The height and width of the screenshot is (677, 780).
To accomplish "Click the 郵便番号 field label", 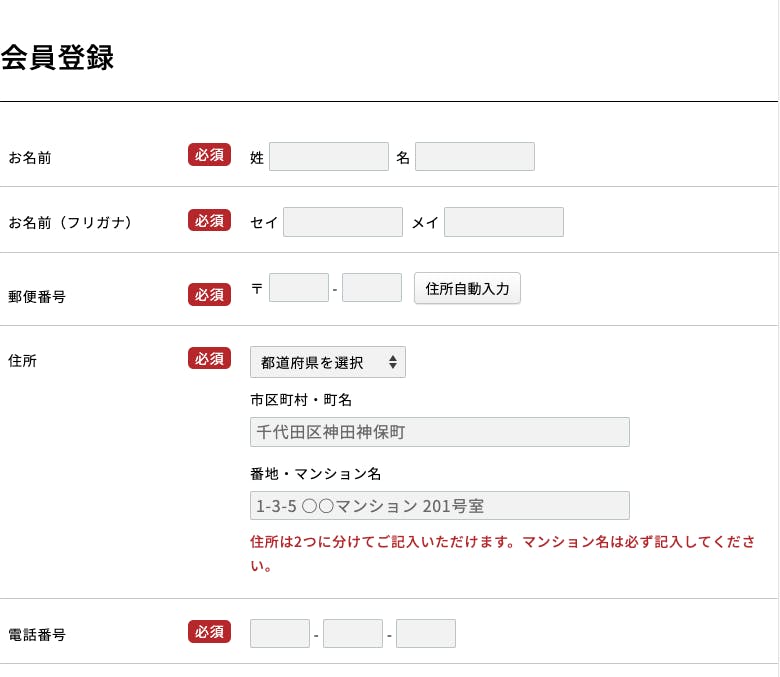I will coord(37,296).
